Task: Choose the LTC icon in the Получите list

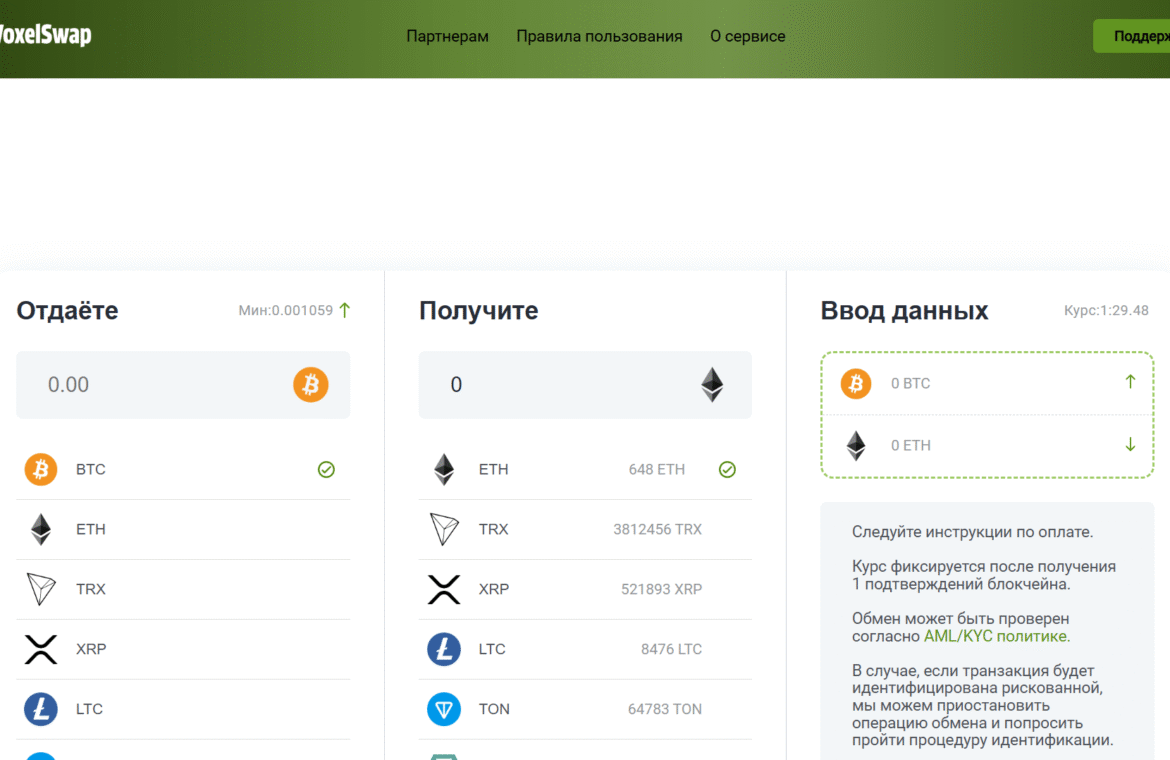Action: click(x=444, y=649)
